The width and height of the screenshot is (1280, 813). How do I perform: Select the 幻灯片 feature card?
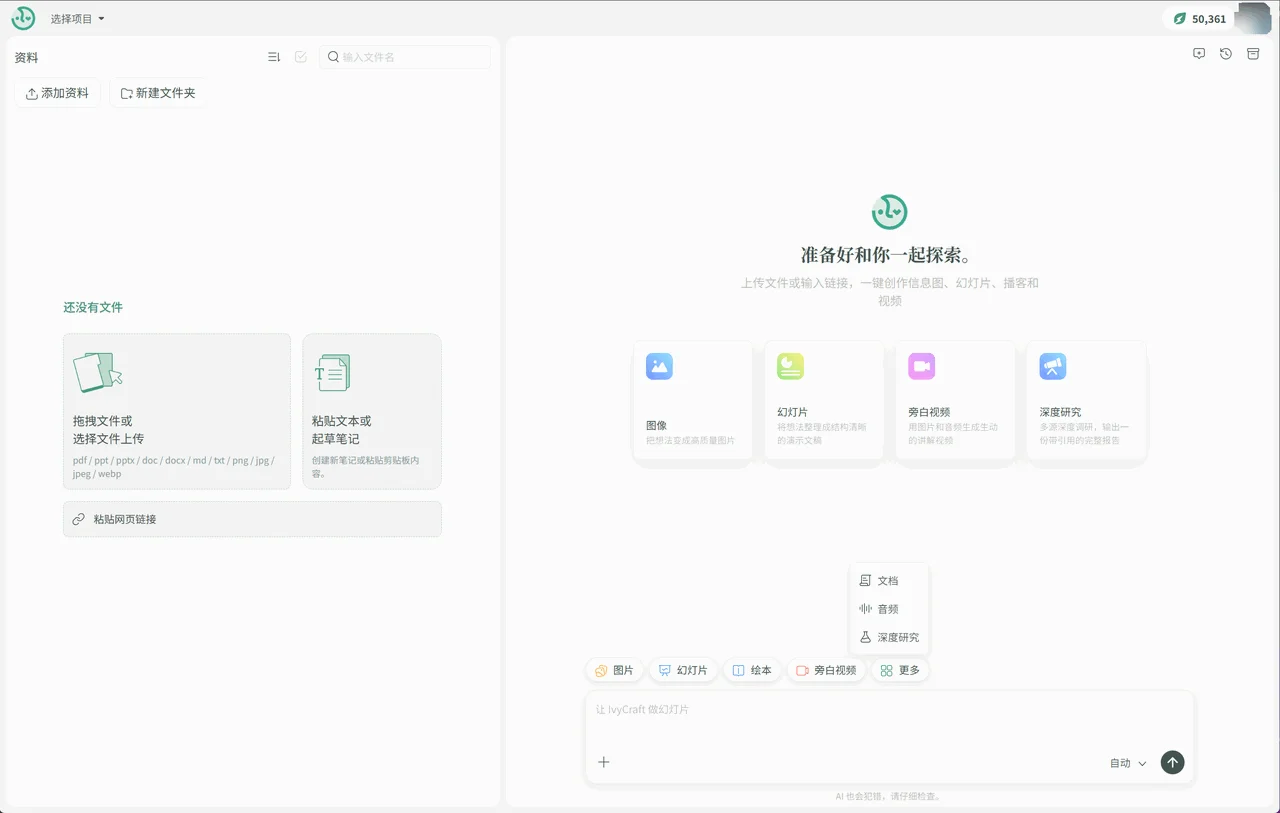tap(824, 400)
